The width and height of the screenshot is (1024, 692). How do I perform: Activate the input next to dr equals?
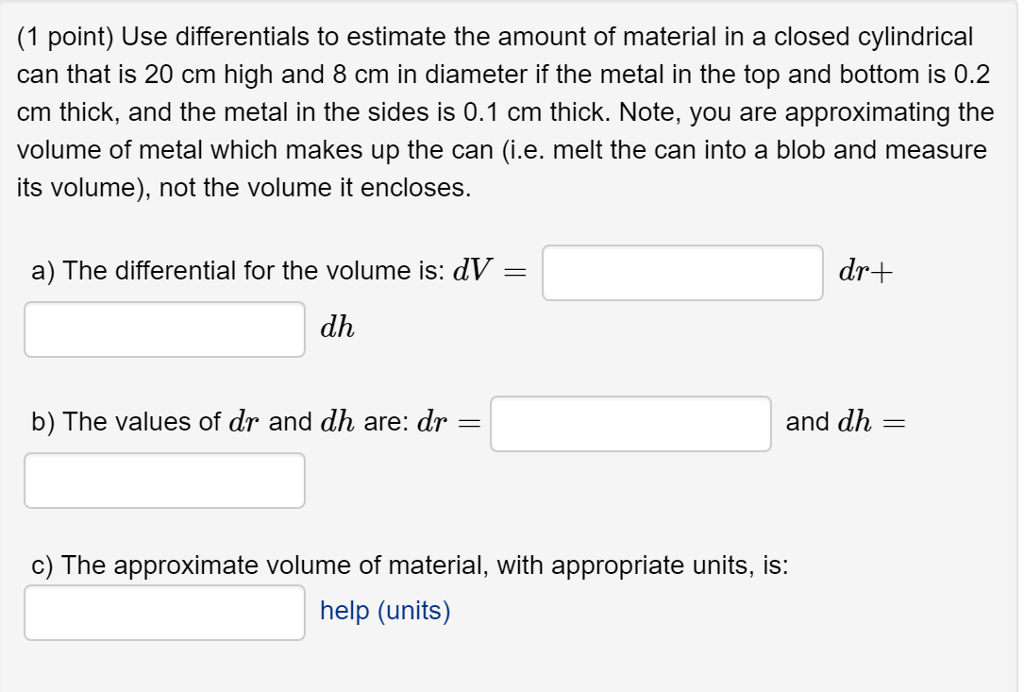point(629,424)
